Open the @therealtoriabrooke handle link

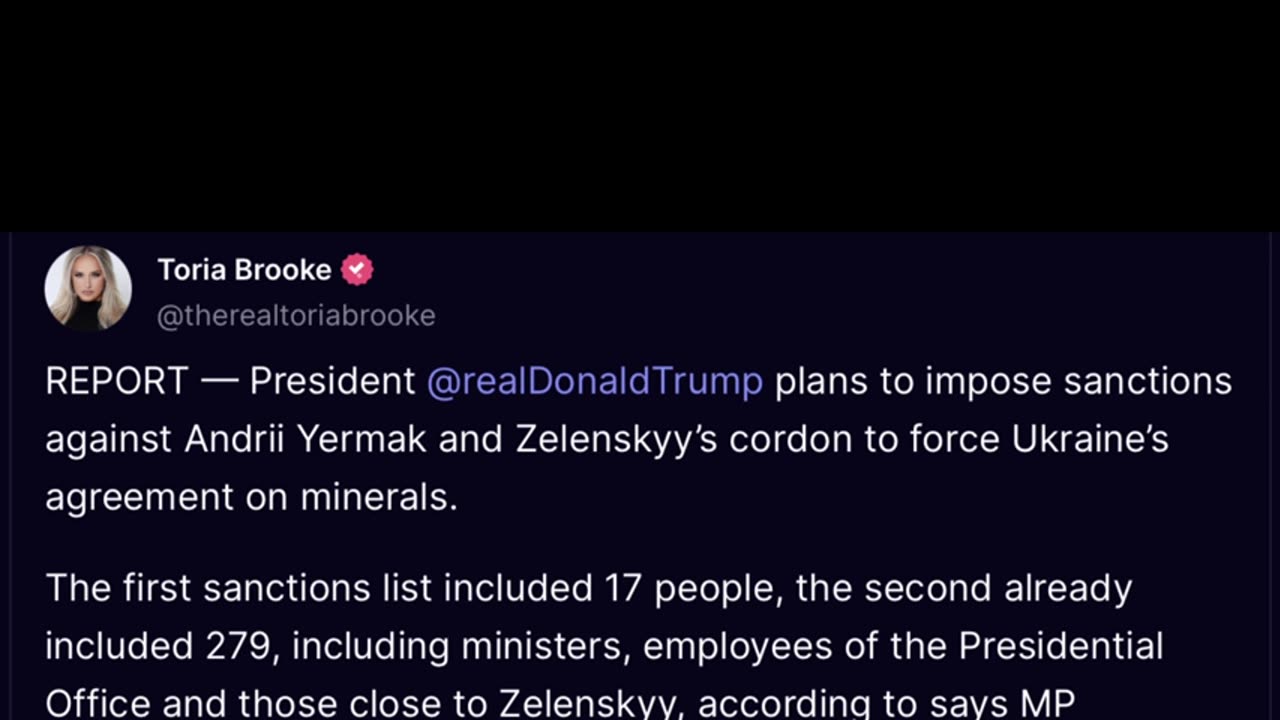tap(296, 315)
